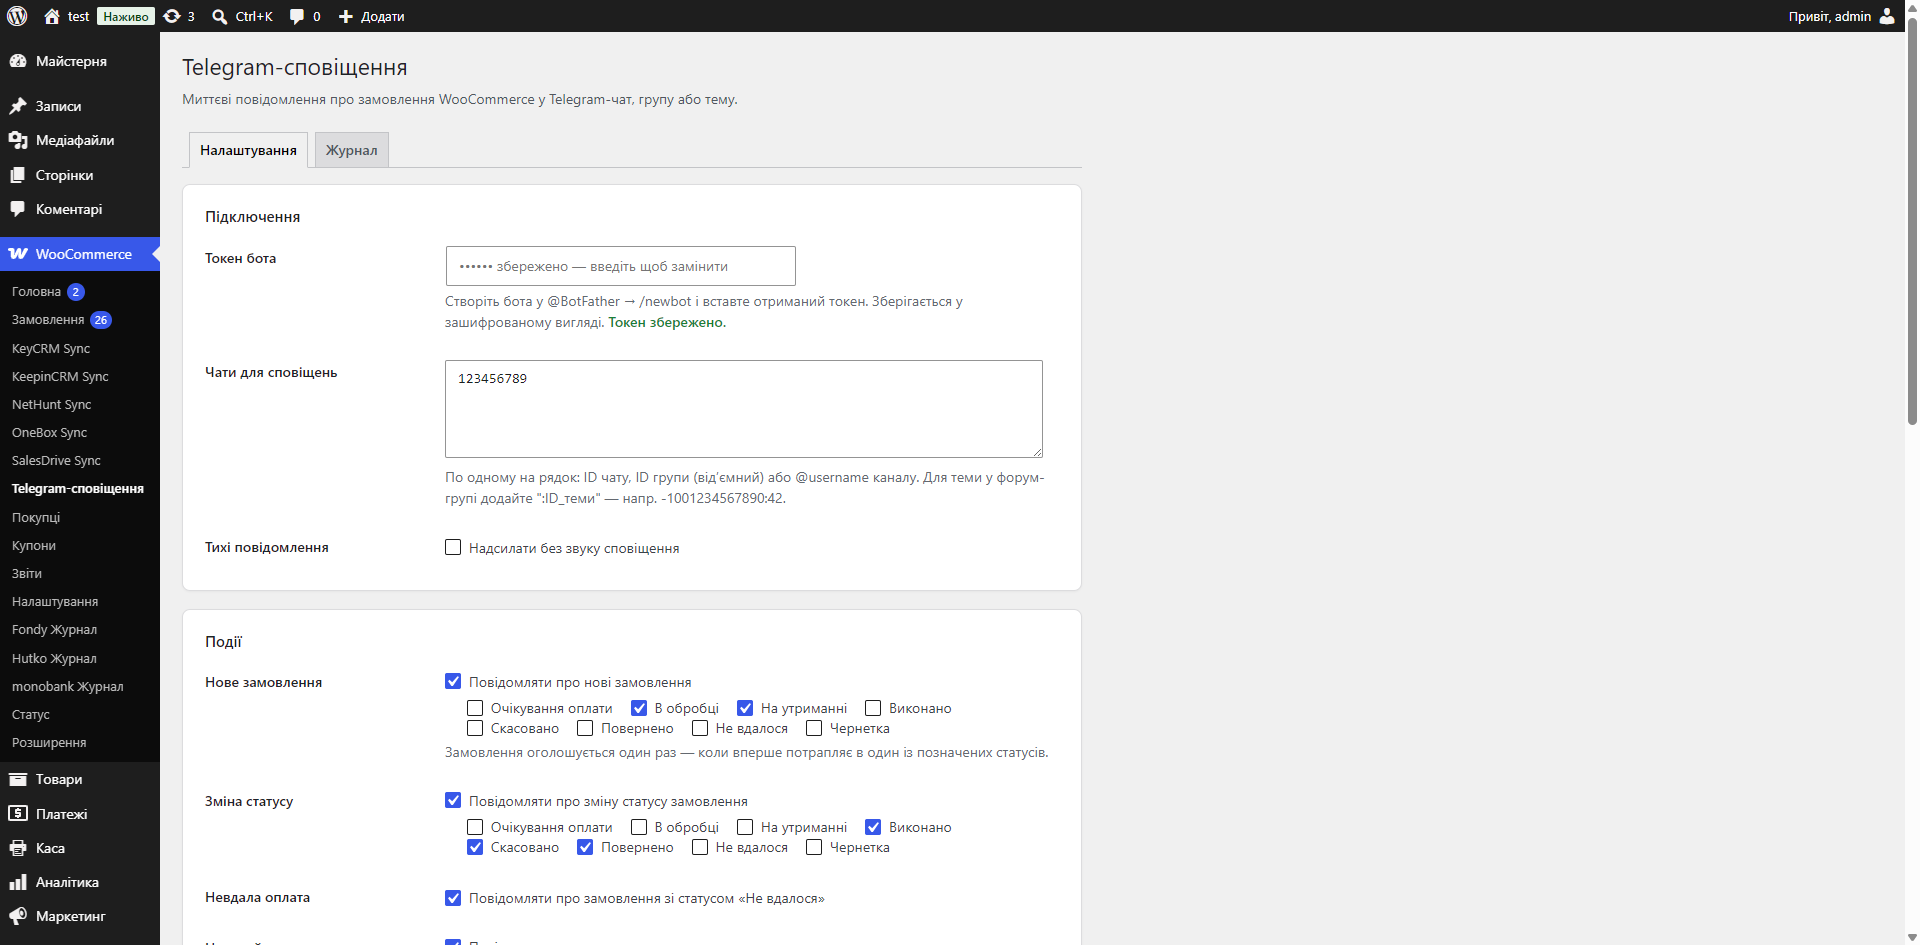Check Виконано under new order statuses
The width and height of the screenshot is (1920, 945).
(873, 708)
